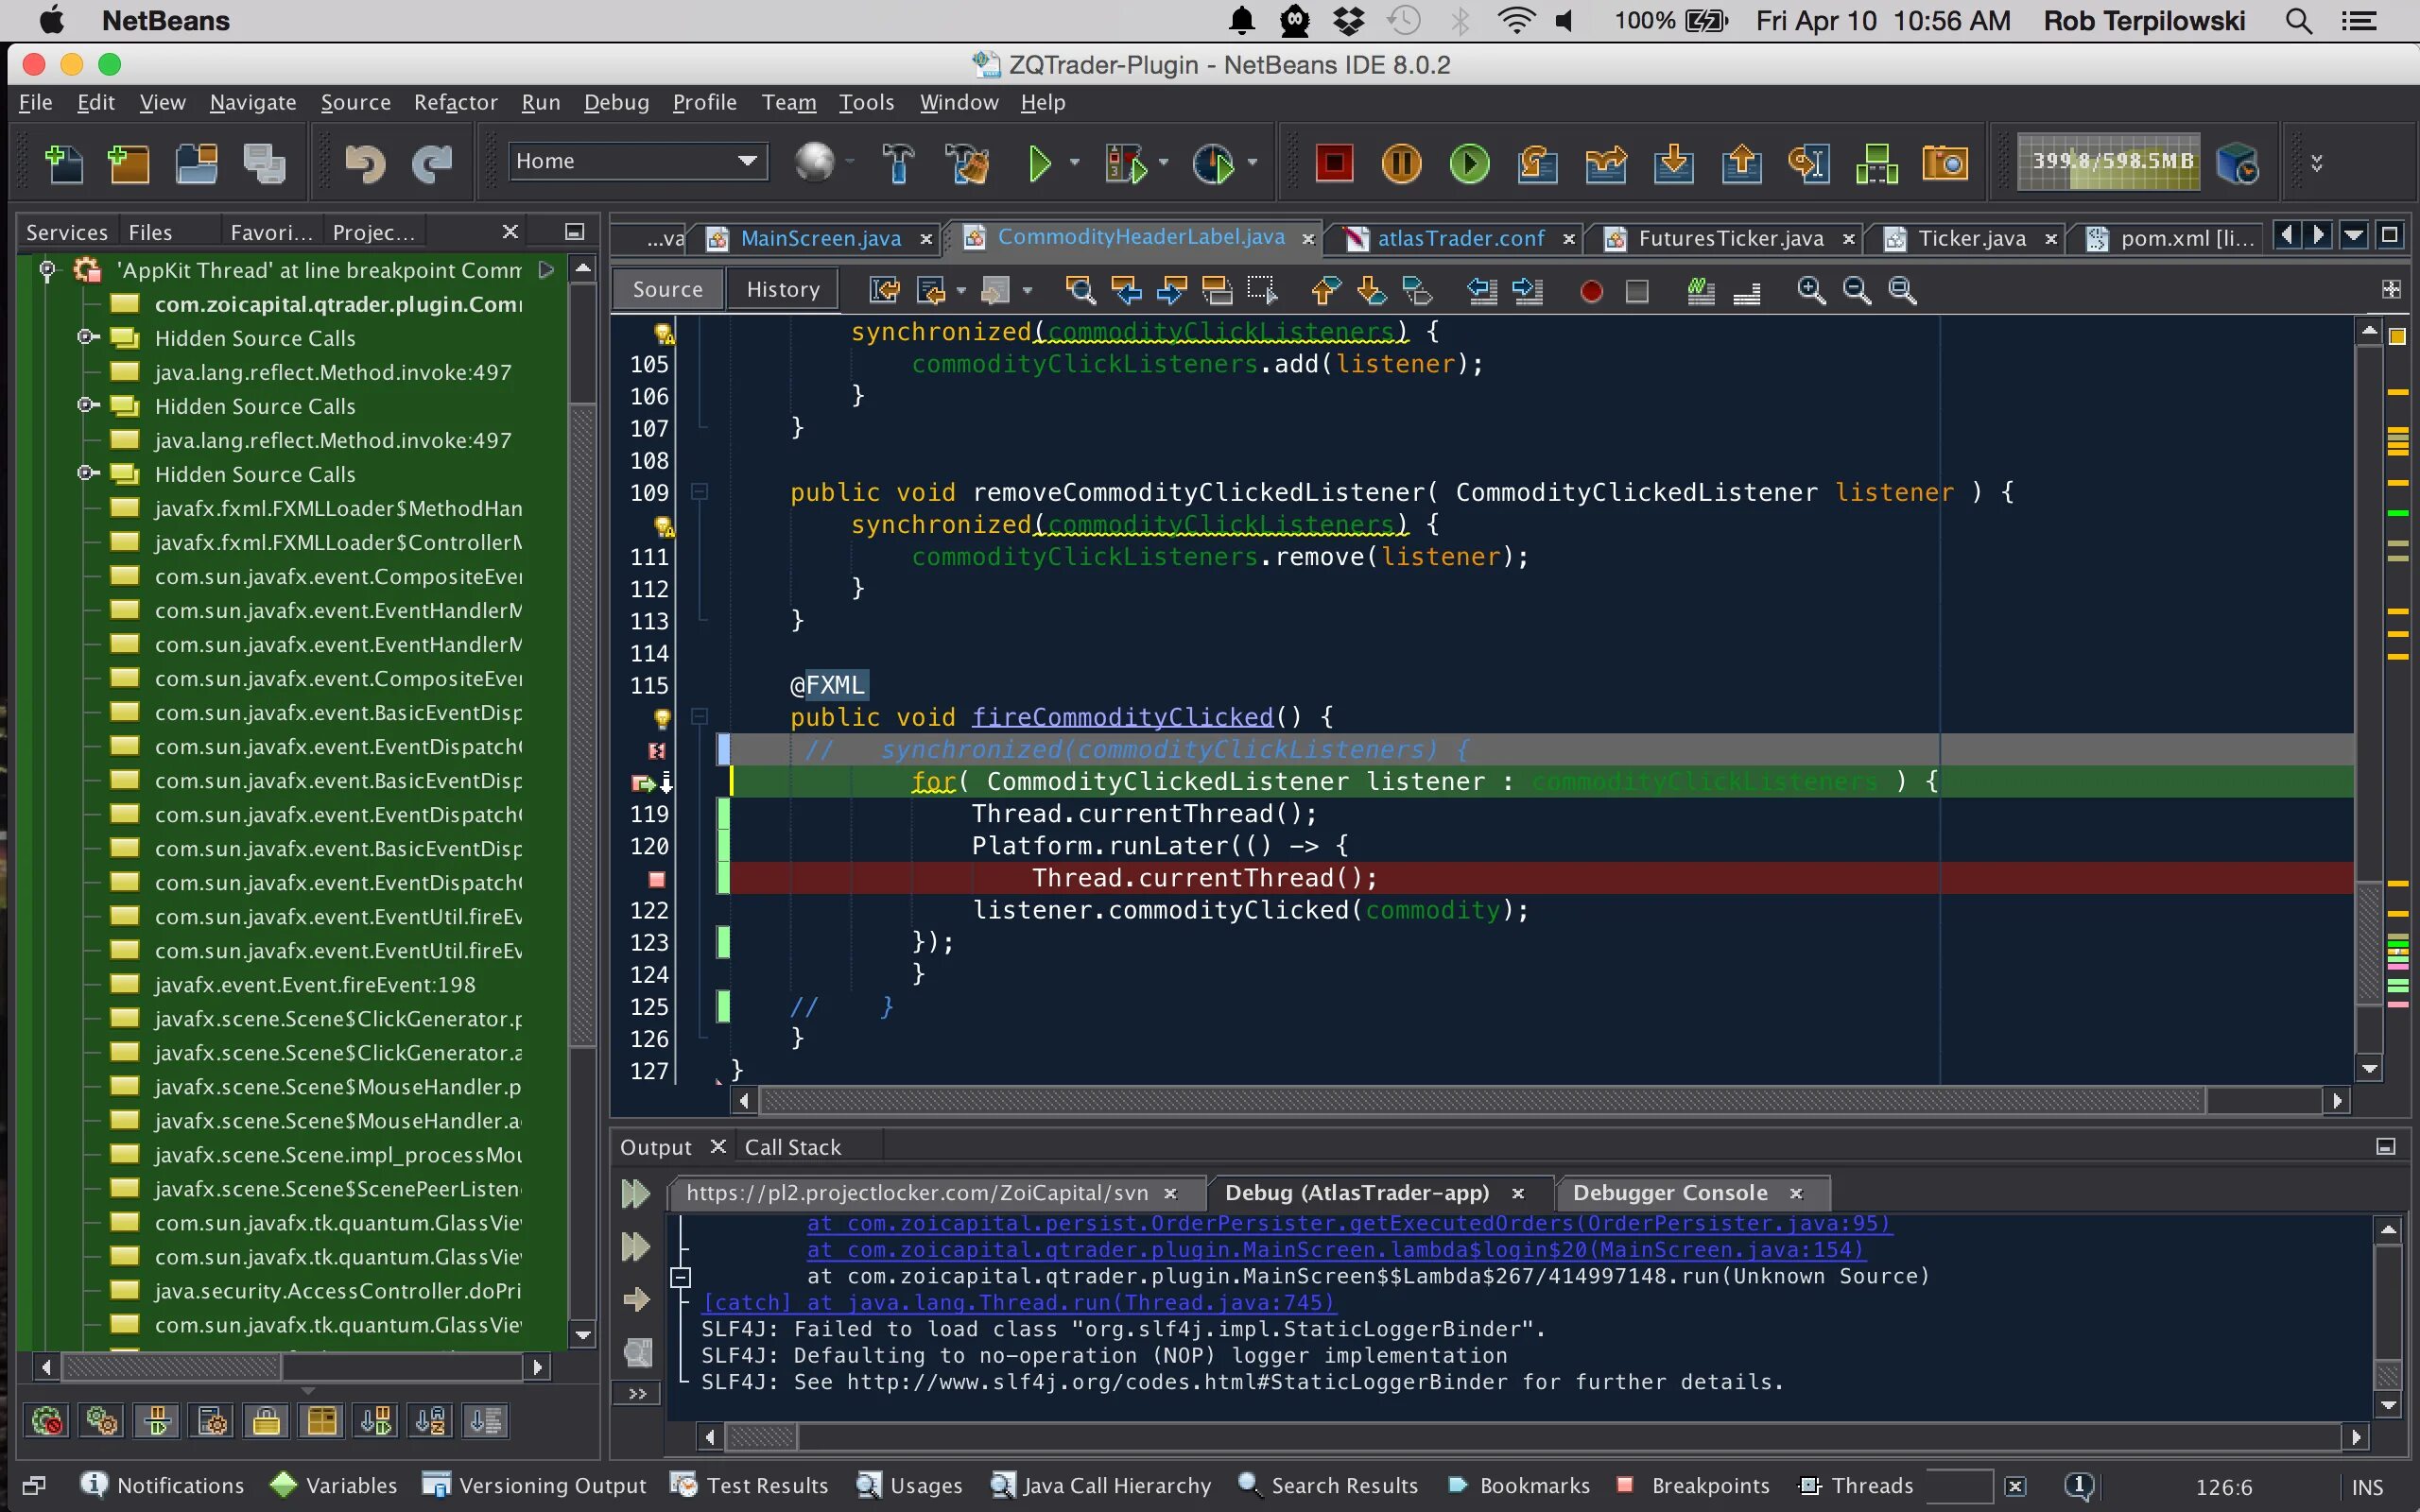Toggle the breakpoint at line 121
Image resolution: width=2420 pixels, height=1512 pixels.
tap(657, 876)
